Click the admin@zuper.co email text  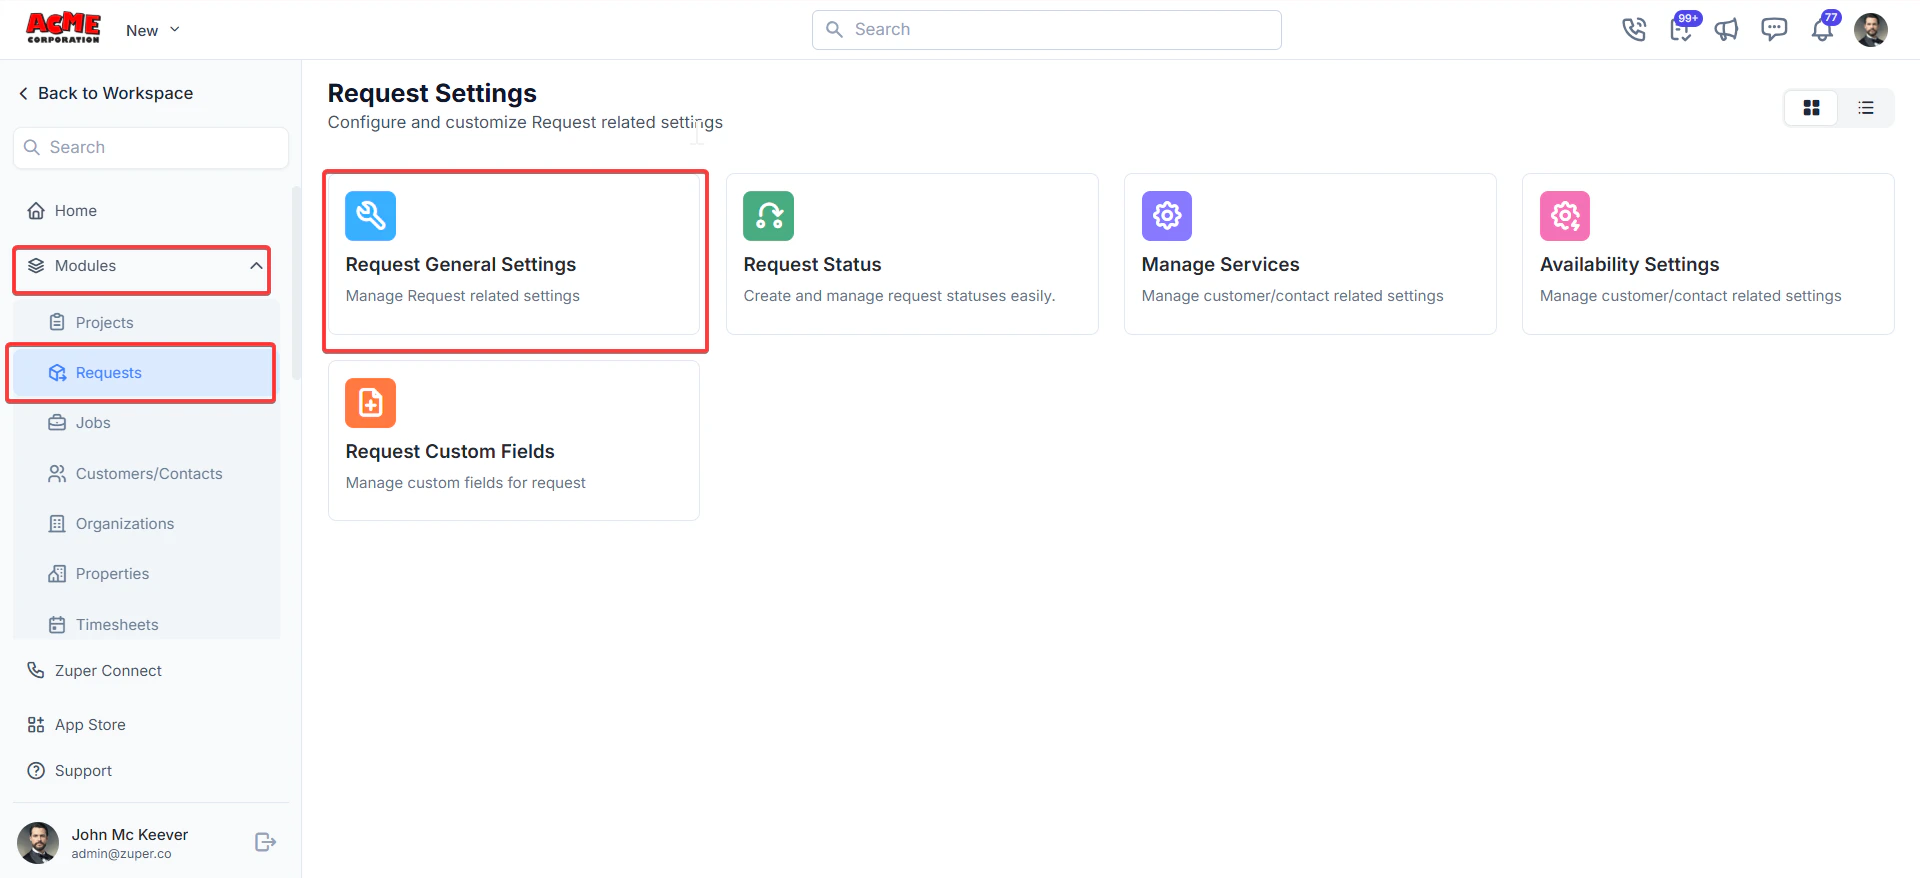click(x=121, y=854)
